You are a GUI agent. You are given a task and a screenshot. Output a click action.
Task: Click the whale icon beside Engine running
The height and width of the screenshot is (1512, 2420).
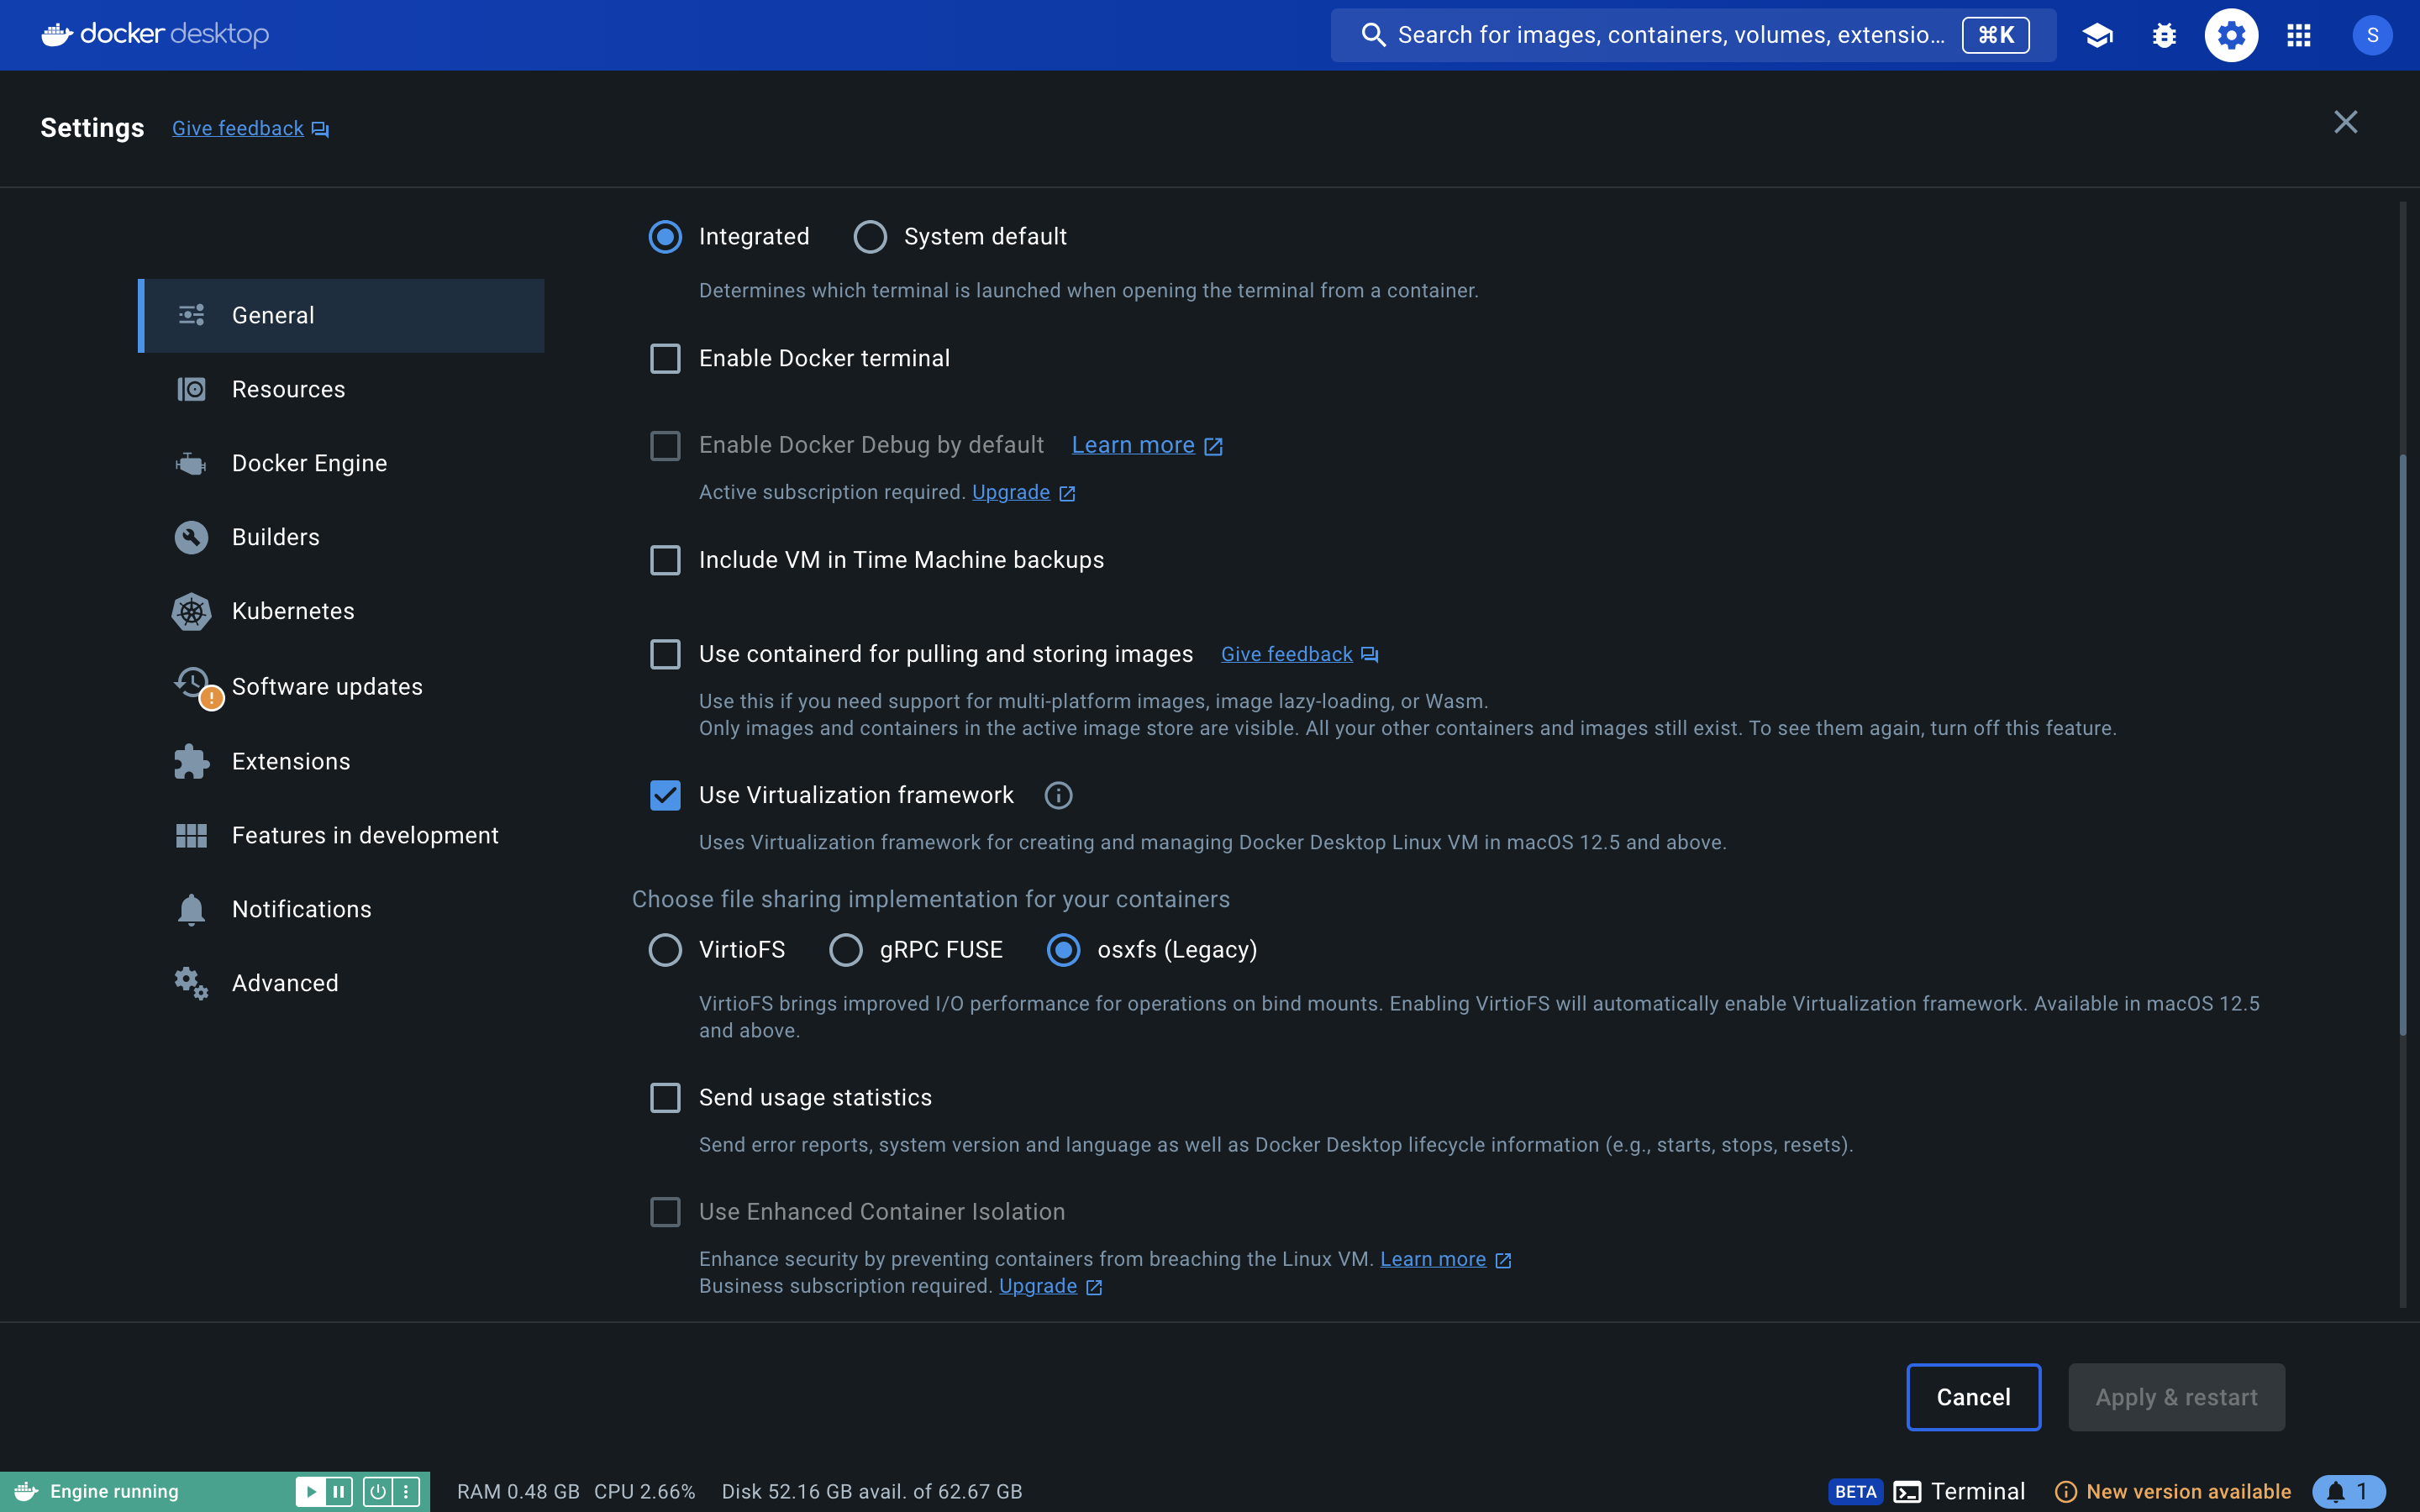[x=26, y=1491]
